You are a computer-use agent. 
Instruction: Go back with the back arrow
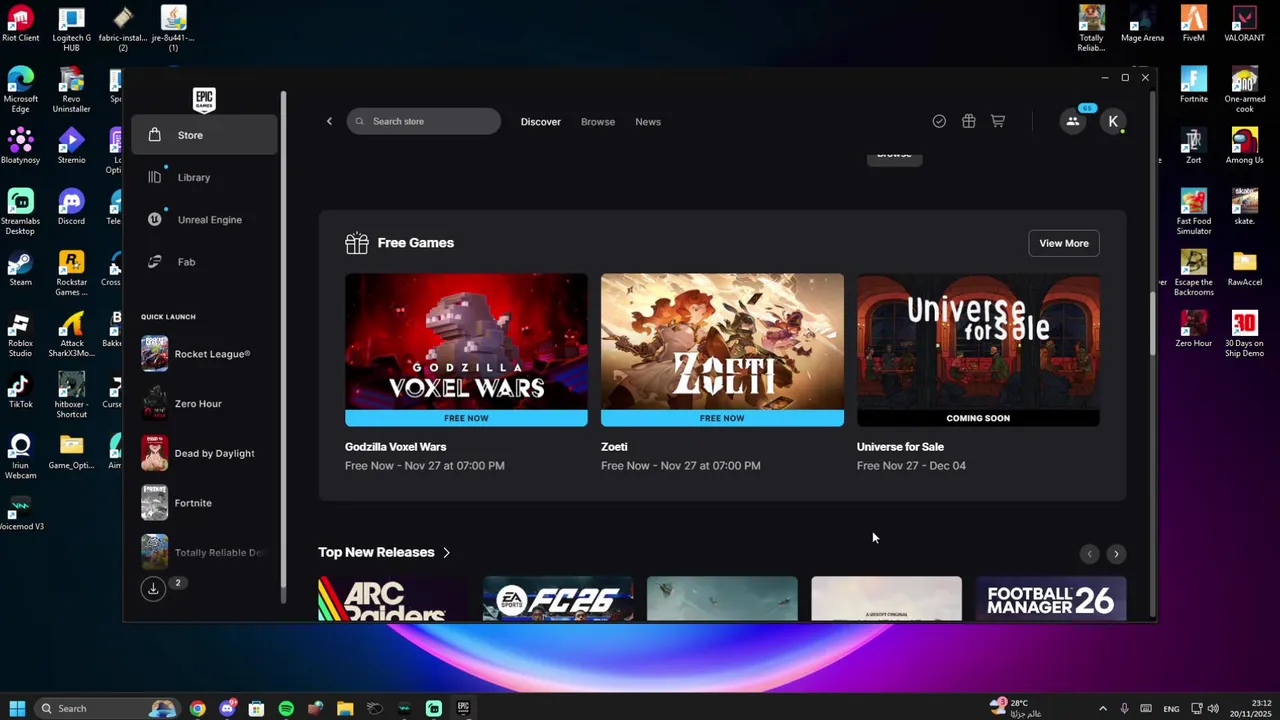pos(329,121)
